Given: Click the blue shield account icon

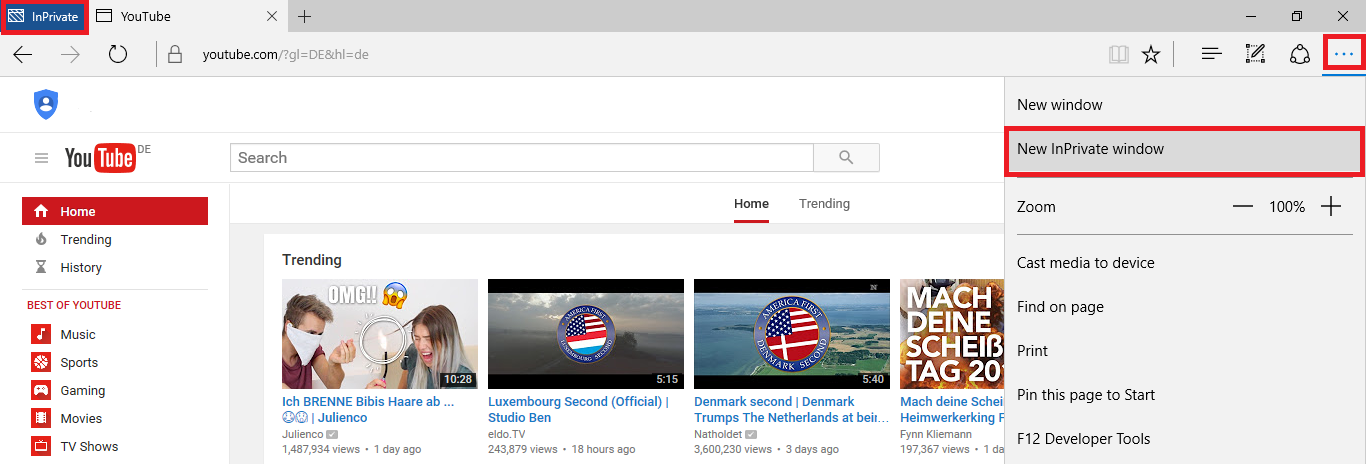Looking at the screenshot, I should pyautogui.click(x=46, y=104).
